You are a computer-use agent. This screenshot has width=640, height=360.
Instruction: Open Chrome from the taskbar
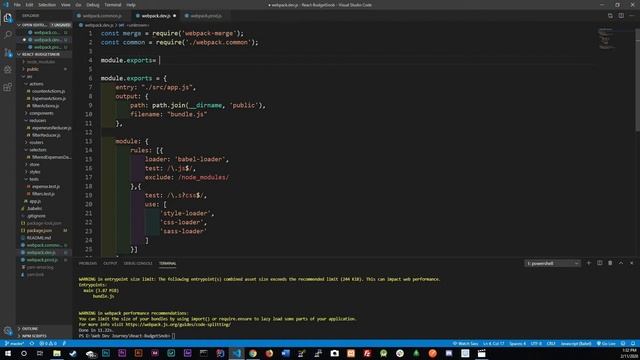tap(253, 353)
